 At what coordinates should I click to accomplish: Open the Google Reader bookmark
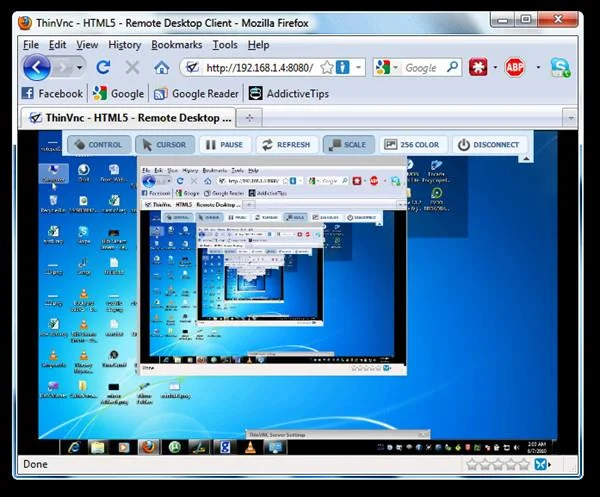pyautogui.click(x=196, y=93)
